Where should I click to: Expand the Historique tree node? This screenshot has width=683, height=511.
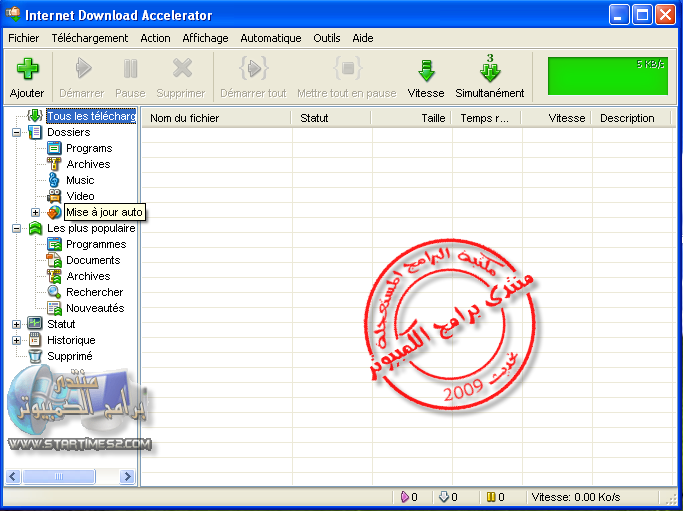tap(17, 340)
